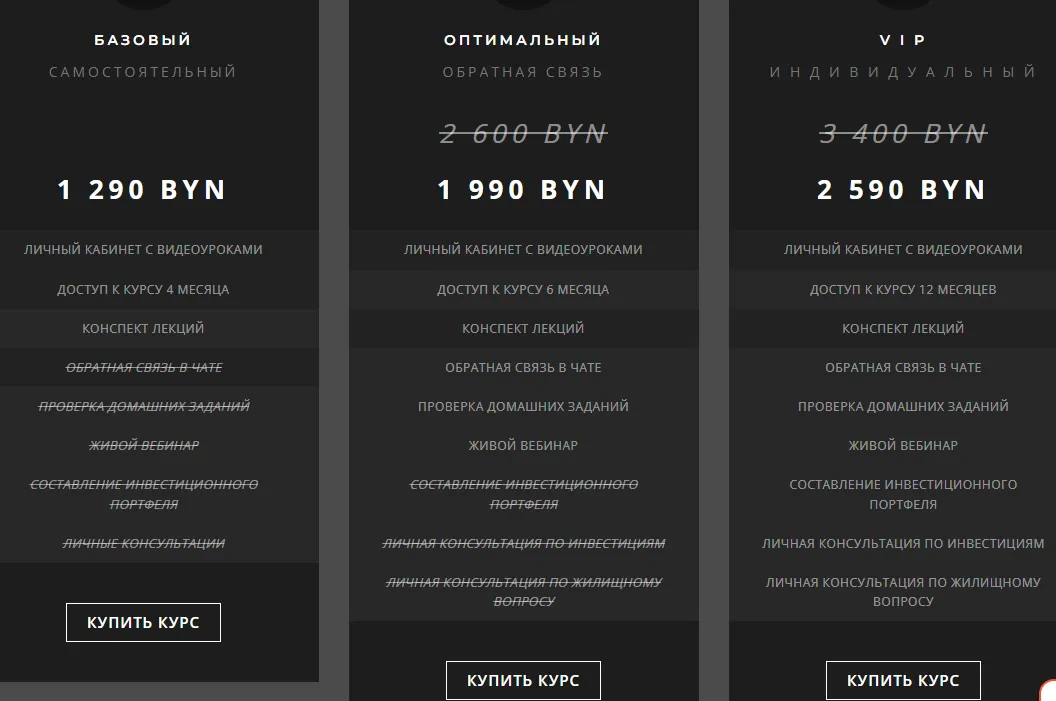The image size is (1056, 701).
Task: Click the 1 990 BYN price
Action: click(523, 189)
